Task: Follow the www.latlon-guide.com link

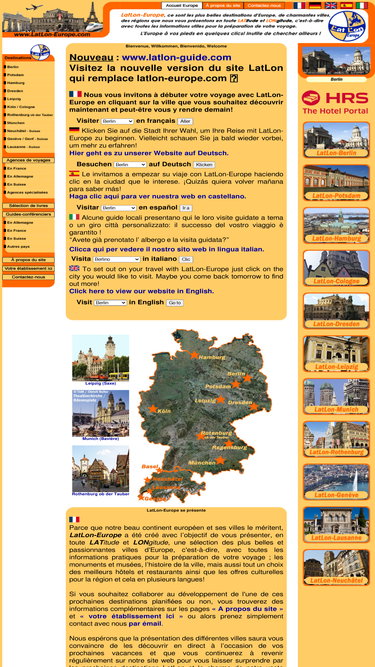Action: pyautogui.click(x=176, y=57)
